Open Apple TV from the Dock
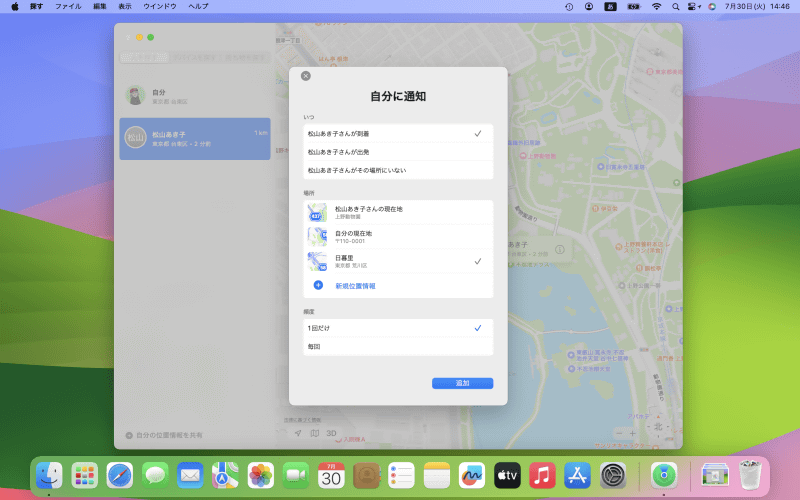 click(x=507, y=476)
